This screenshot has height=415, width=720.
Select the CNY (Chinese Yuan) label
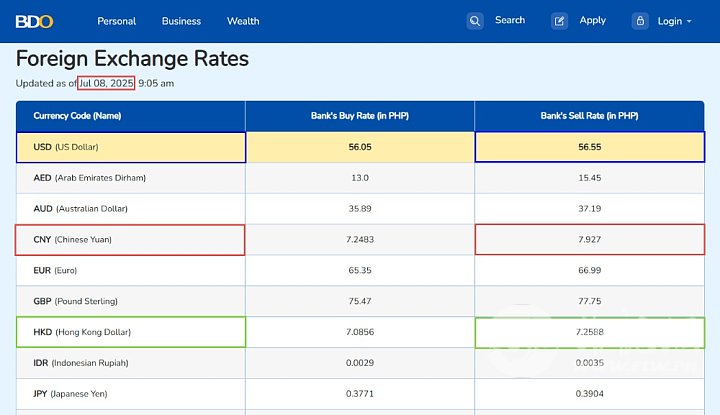click(x=73, y=239)
